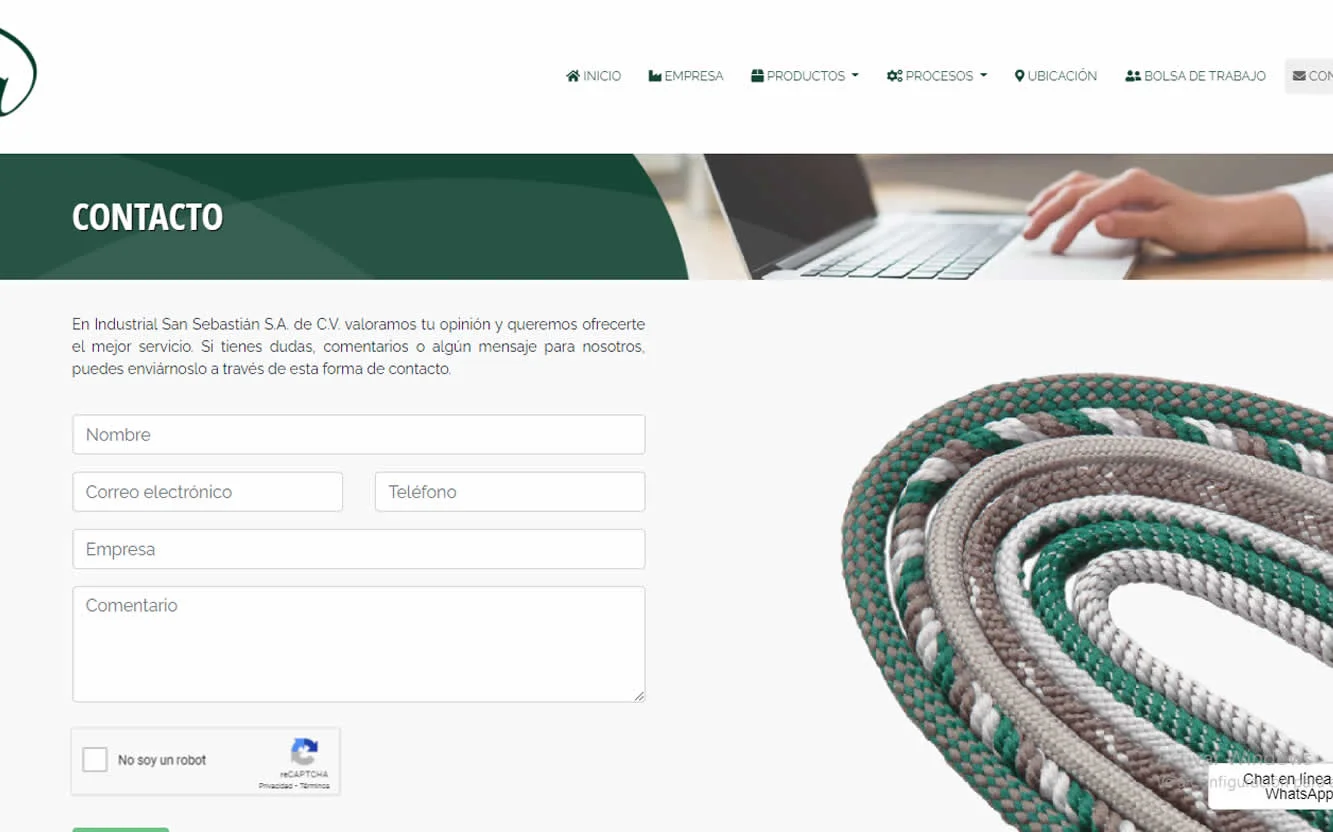The width and height of the screenshot is (1333, 832).
Task: Click the gears icon beside PROCESOS
Action: tap(895, 76)
